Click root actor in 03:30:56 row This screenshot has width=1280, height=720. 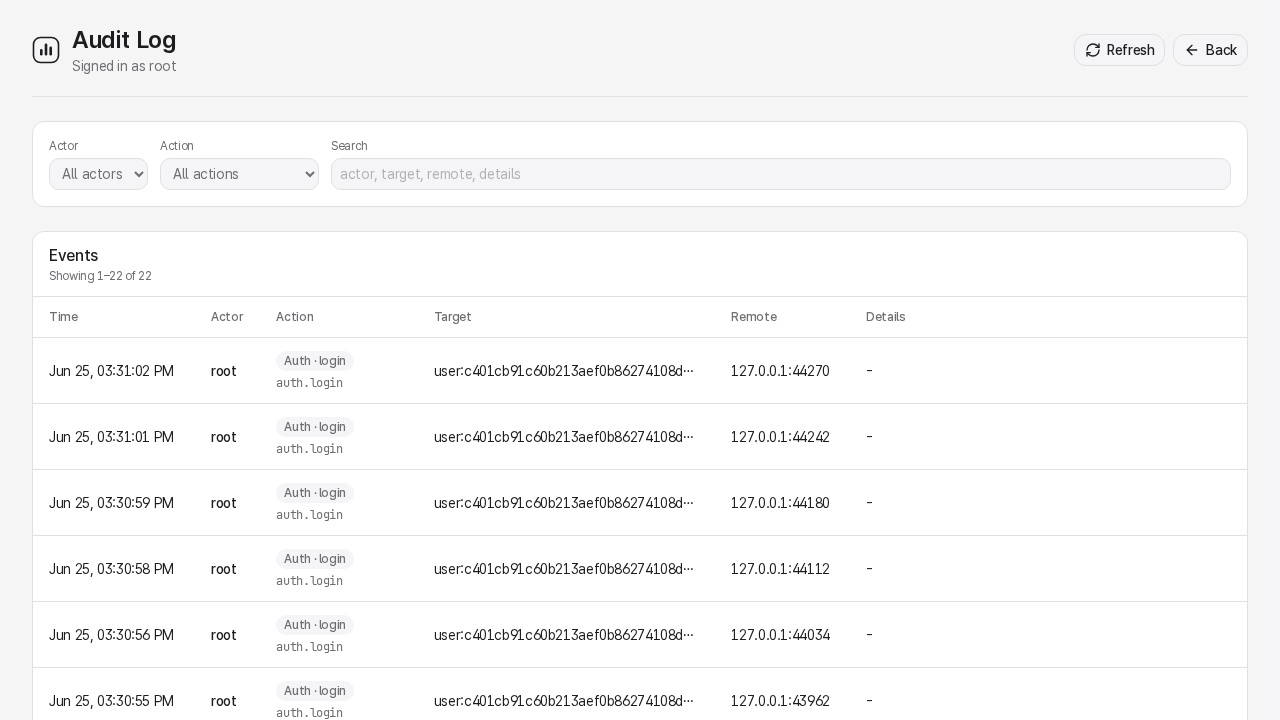(x=224, y=635)
